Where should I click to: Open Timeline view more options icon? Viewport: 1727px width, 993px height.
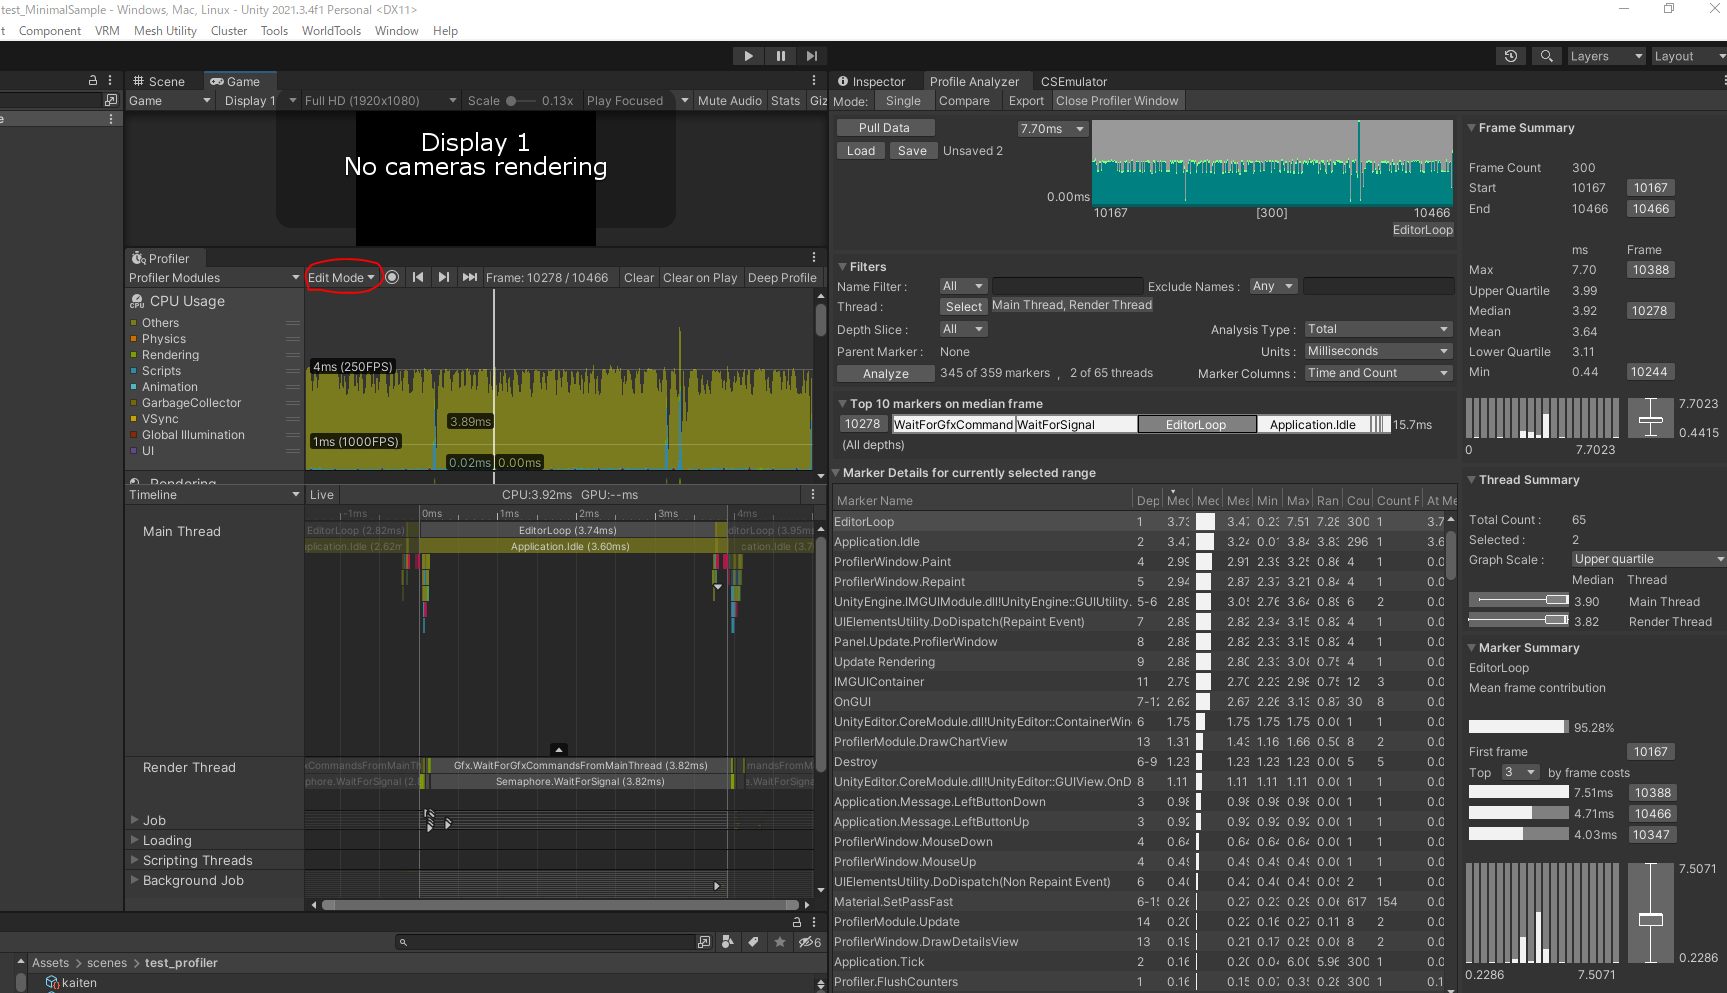point(813,494)
